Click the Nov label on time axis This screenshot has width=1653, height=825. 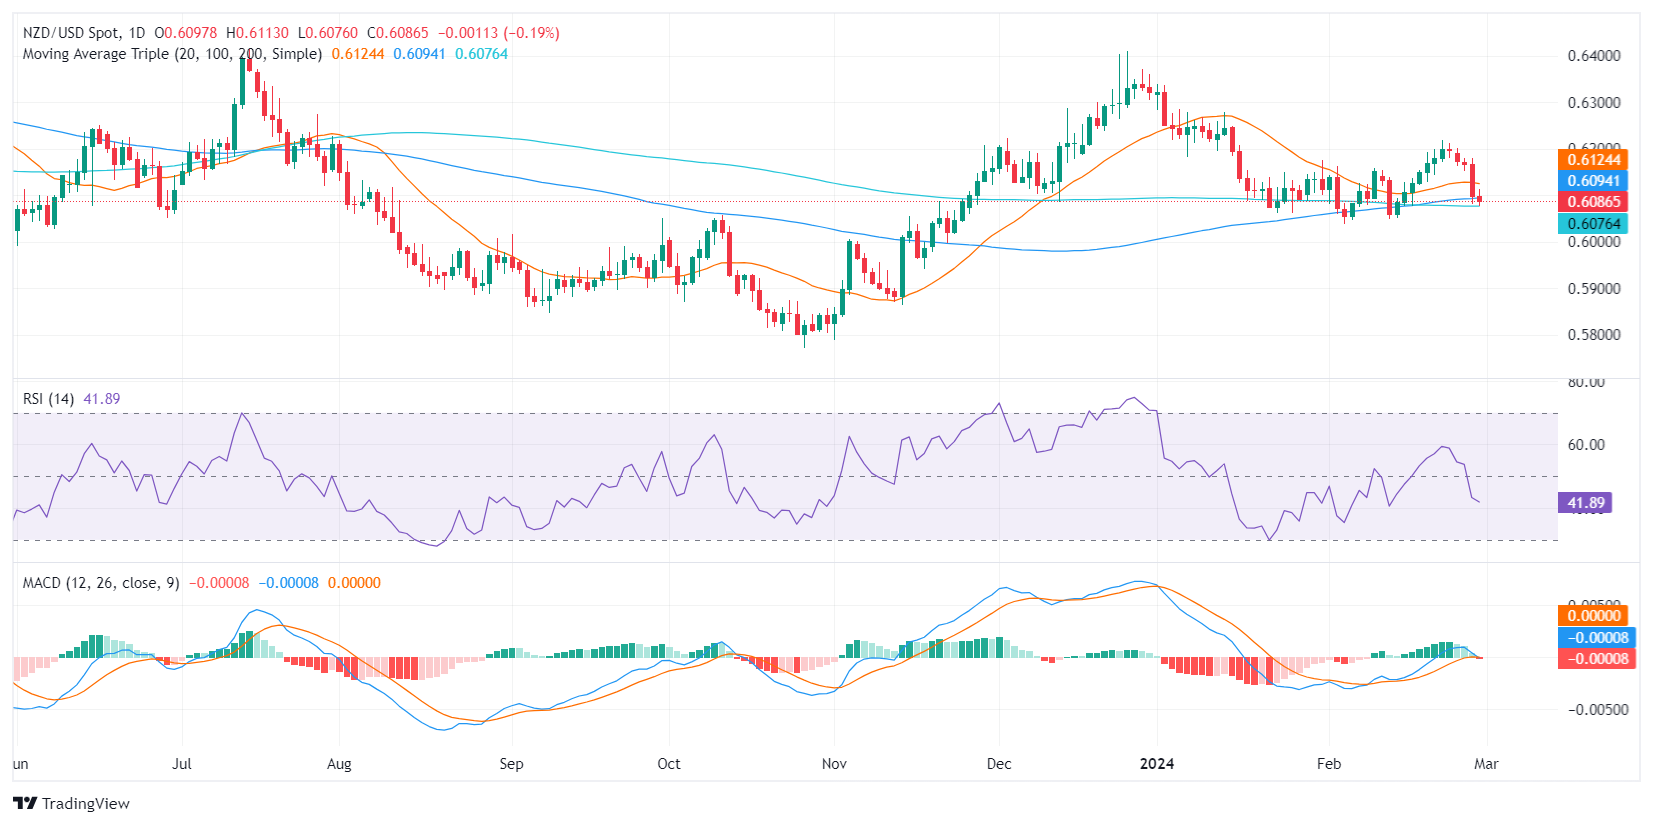pos(834,764)
